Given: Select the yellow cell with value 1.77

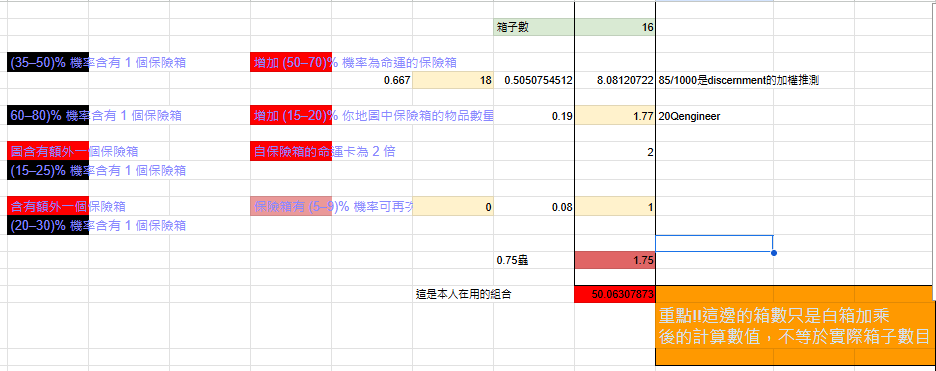Looking at the screenshot, I should click(614, 116).
